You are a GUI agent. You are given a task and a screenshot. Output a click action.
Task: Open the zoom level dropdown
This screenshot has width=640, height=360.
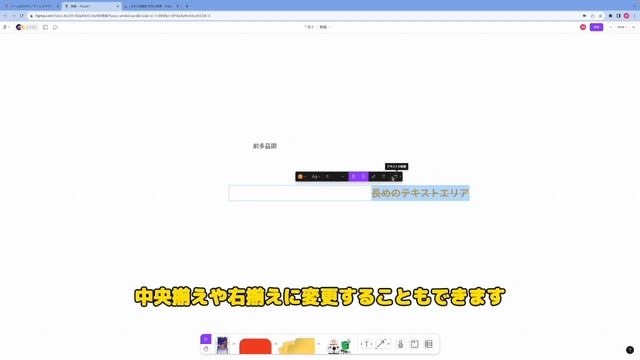pos(622,27)
